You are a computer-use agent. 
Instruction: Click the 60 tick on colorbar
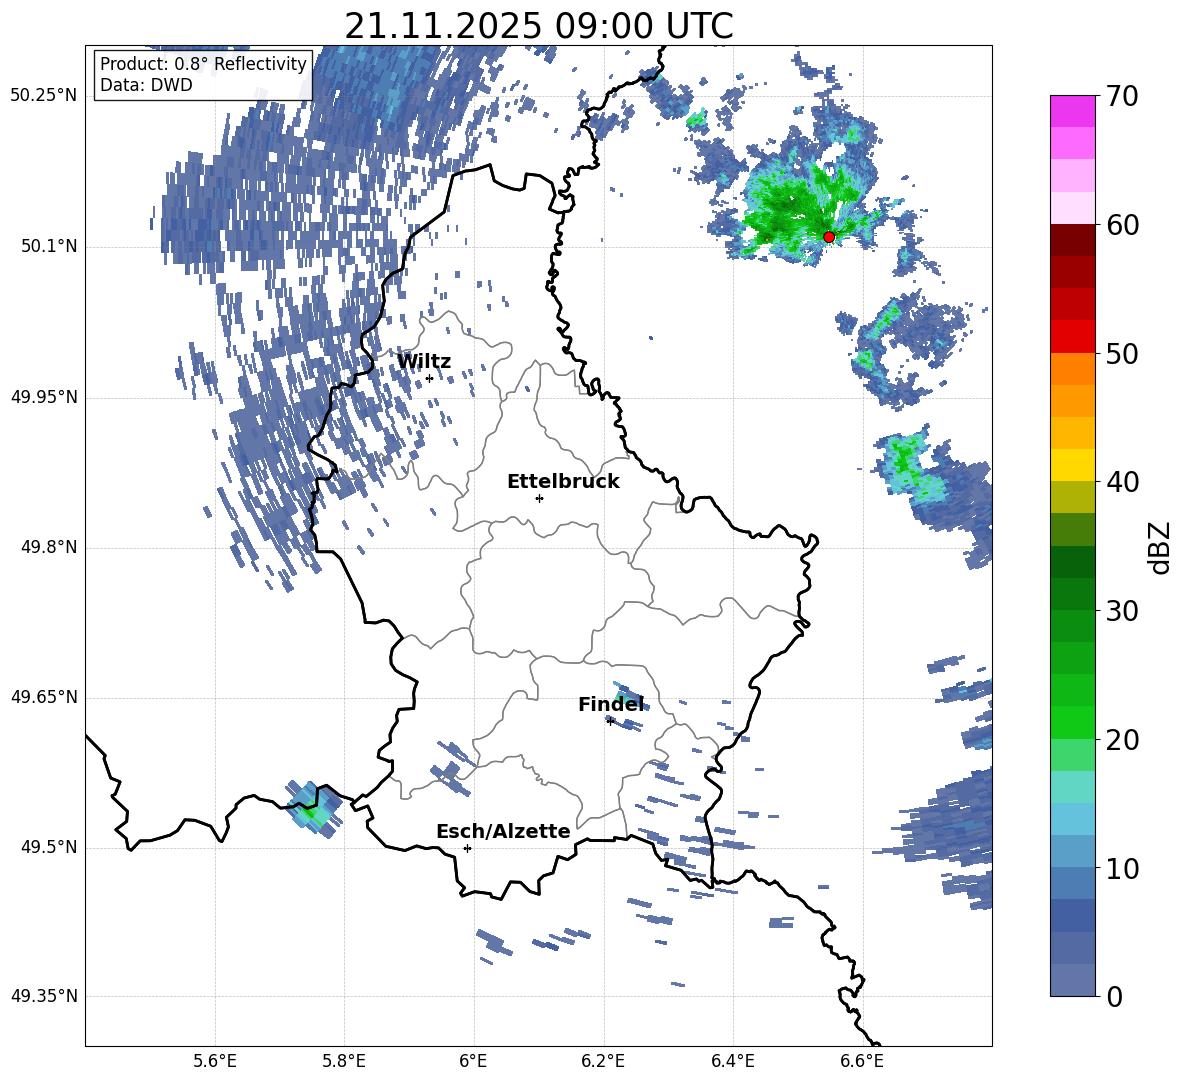(x=1121, y=225)
